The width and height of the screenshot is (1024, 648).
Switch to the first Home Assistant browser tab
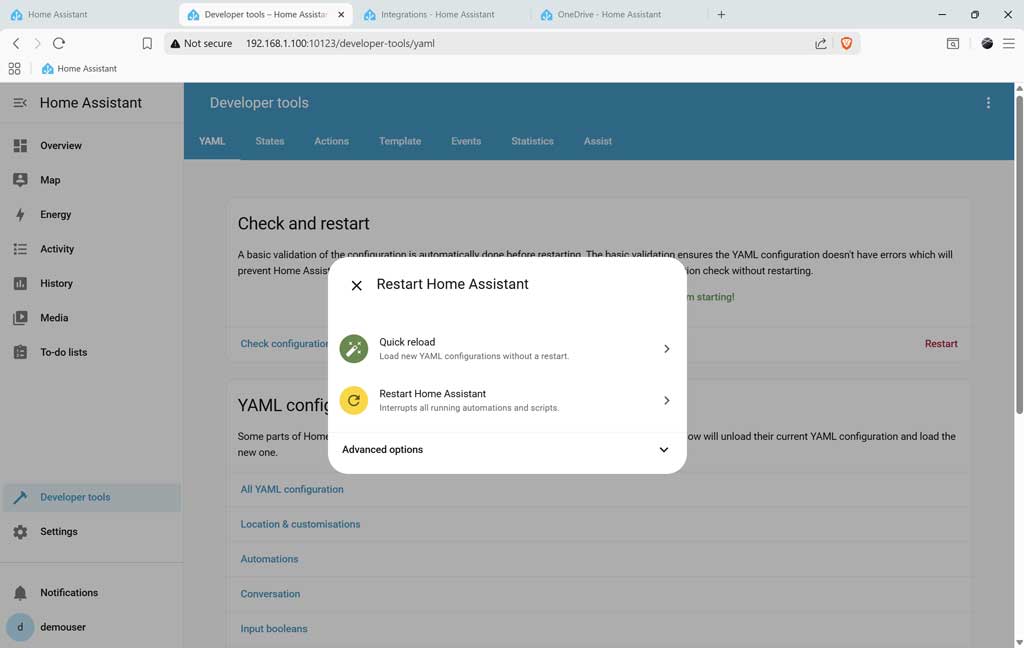click(x=90, y=14)
